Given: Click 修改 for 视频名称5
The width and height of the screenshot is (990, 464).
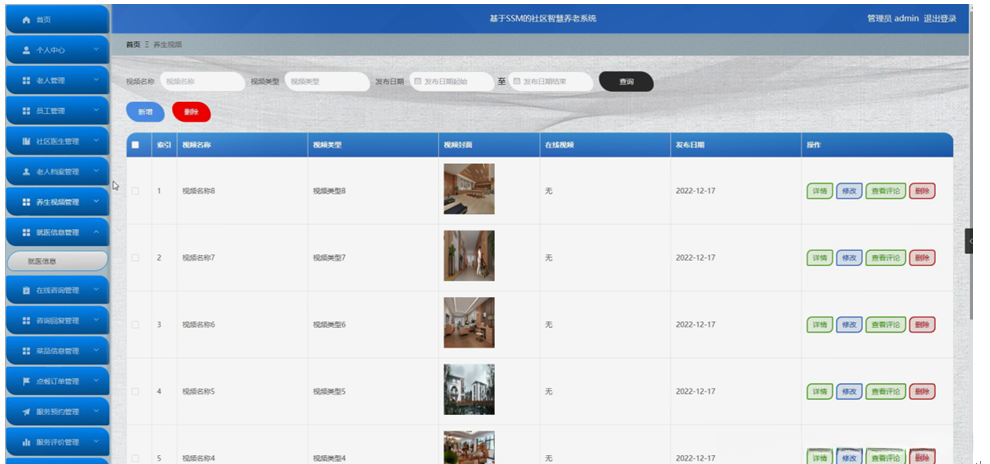Looking at the screenshot, I should click(x=849, y=391).
